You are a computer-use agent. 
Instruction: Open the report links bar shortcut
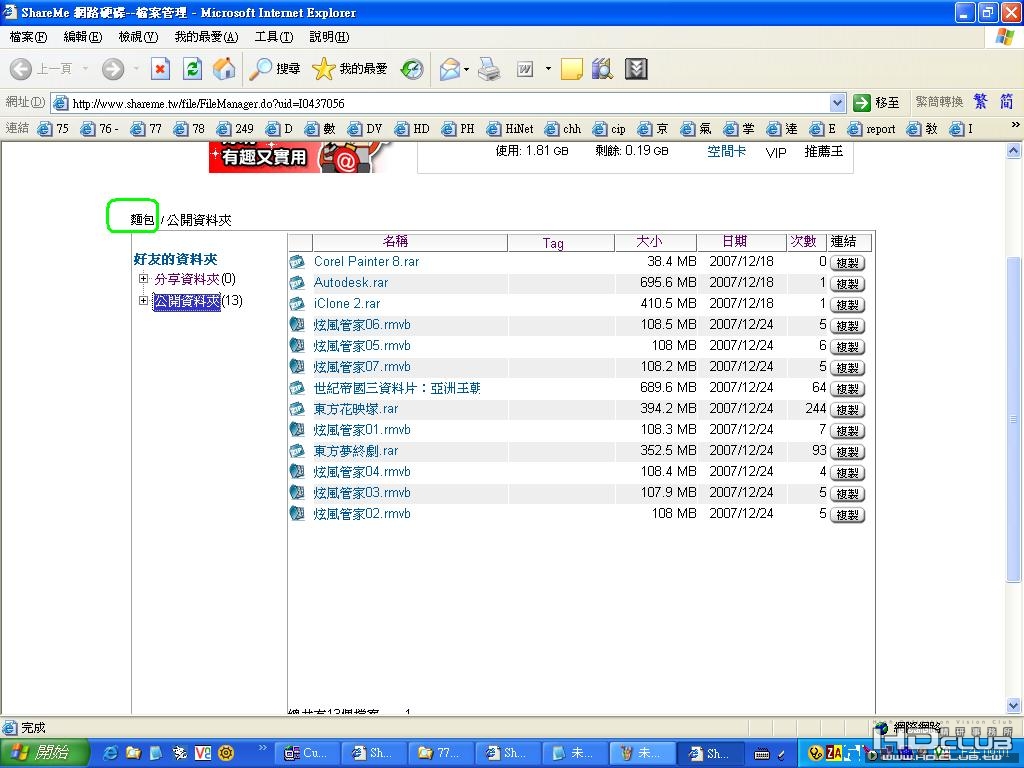pyautogui.click(x=871, y=129)
